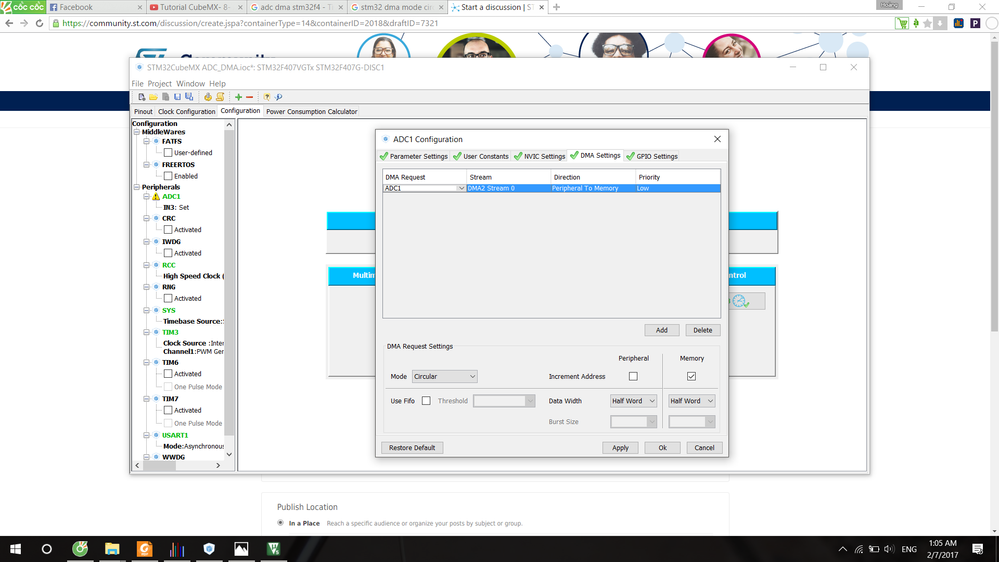The image size is (999, 562).
Task: Click the update check icon in toolbar
Action: [x=278, y=97]
